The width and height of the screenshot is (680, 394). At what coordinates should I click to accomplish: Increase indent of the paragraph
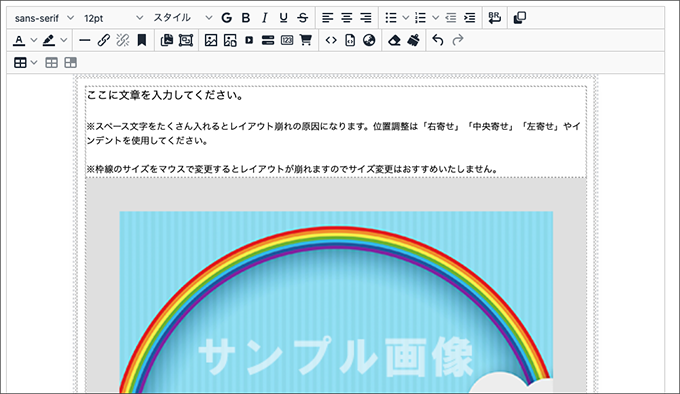pyautogui.click(x=470, y=18)
